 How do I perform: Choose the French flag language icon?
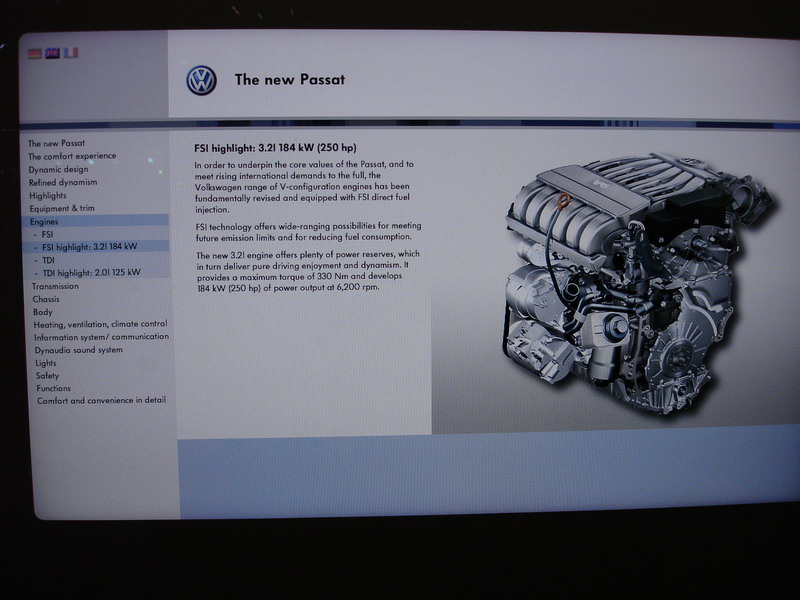tap(70, 52)
